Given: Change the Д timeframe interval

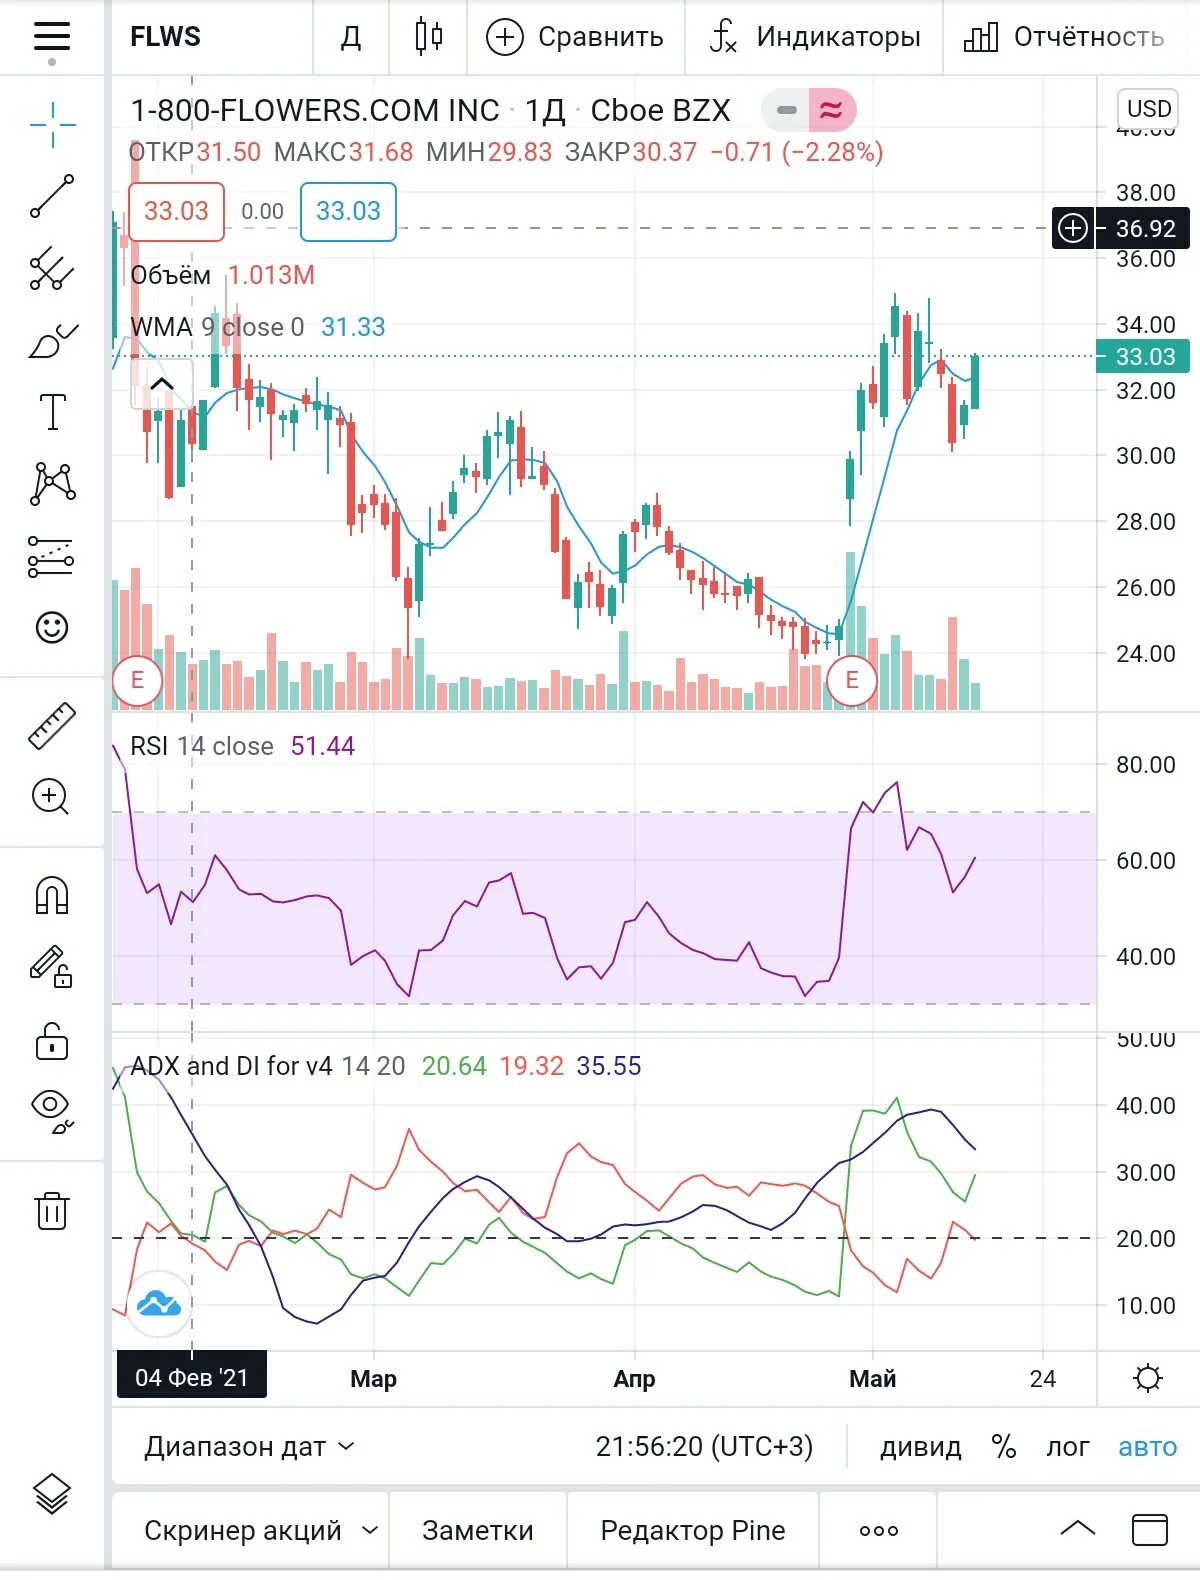Looking at the screenshot, I should [x=351, y=37].
